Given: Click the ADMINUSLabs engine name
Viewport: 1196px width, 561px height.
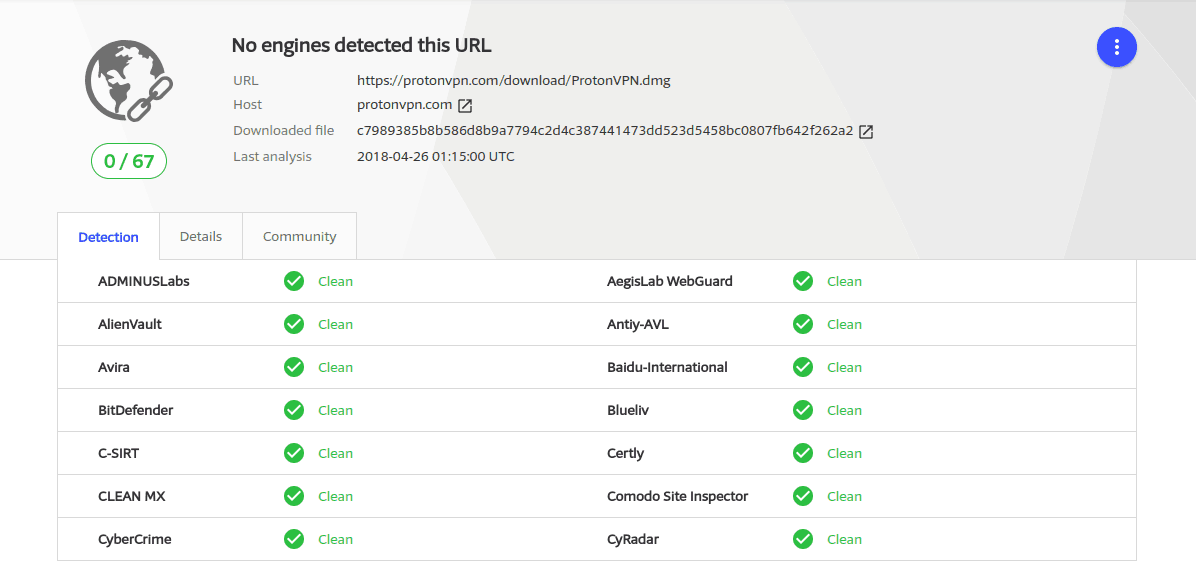Looking at the screenshot, I should [x=144, y=281].
